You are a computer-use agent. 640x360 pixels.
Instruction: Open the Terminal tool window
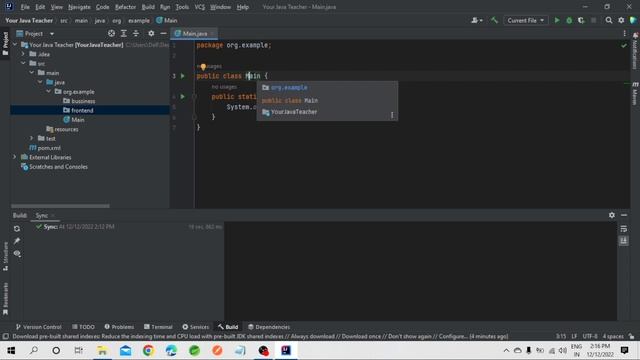click(x=158, y=327)
